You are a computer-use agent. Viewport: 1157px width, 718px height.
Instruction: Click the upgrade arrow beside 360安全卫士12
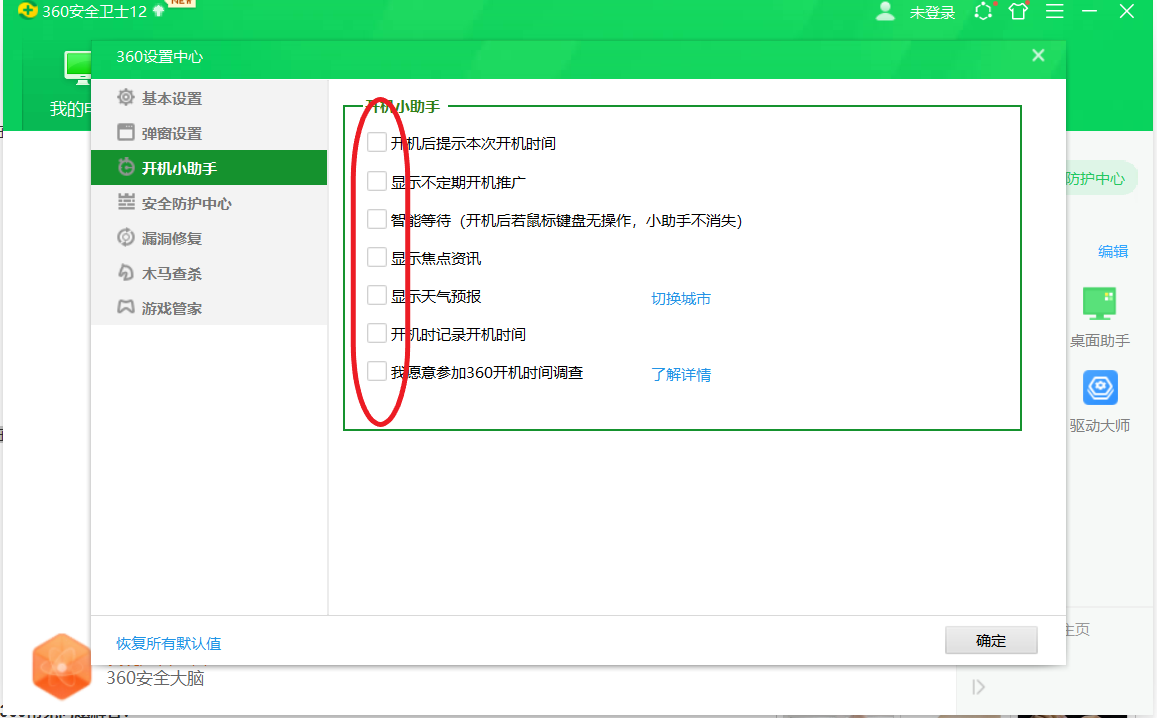[158, 11]
